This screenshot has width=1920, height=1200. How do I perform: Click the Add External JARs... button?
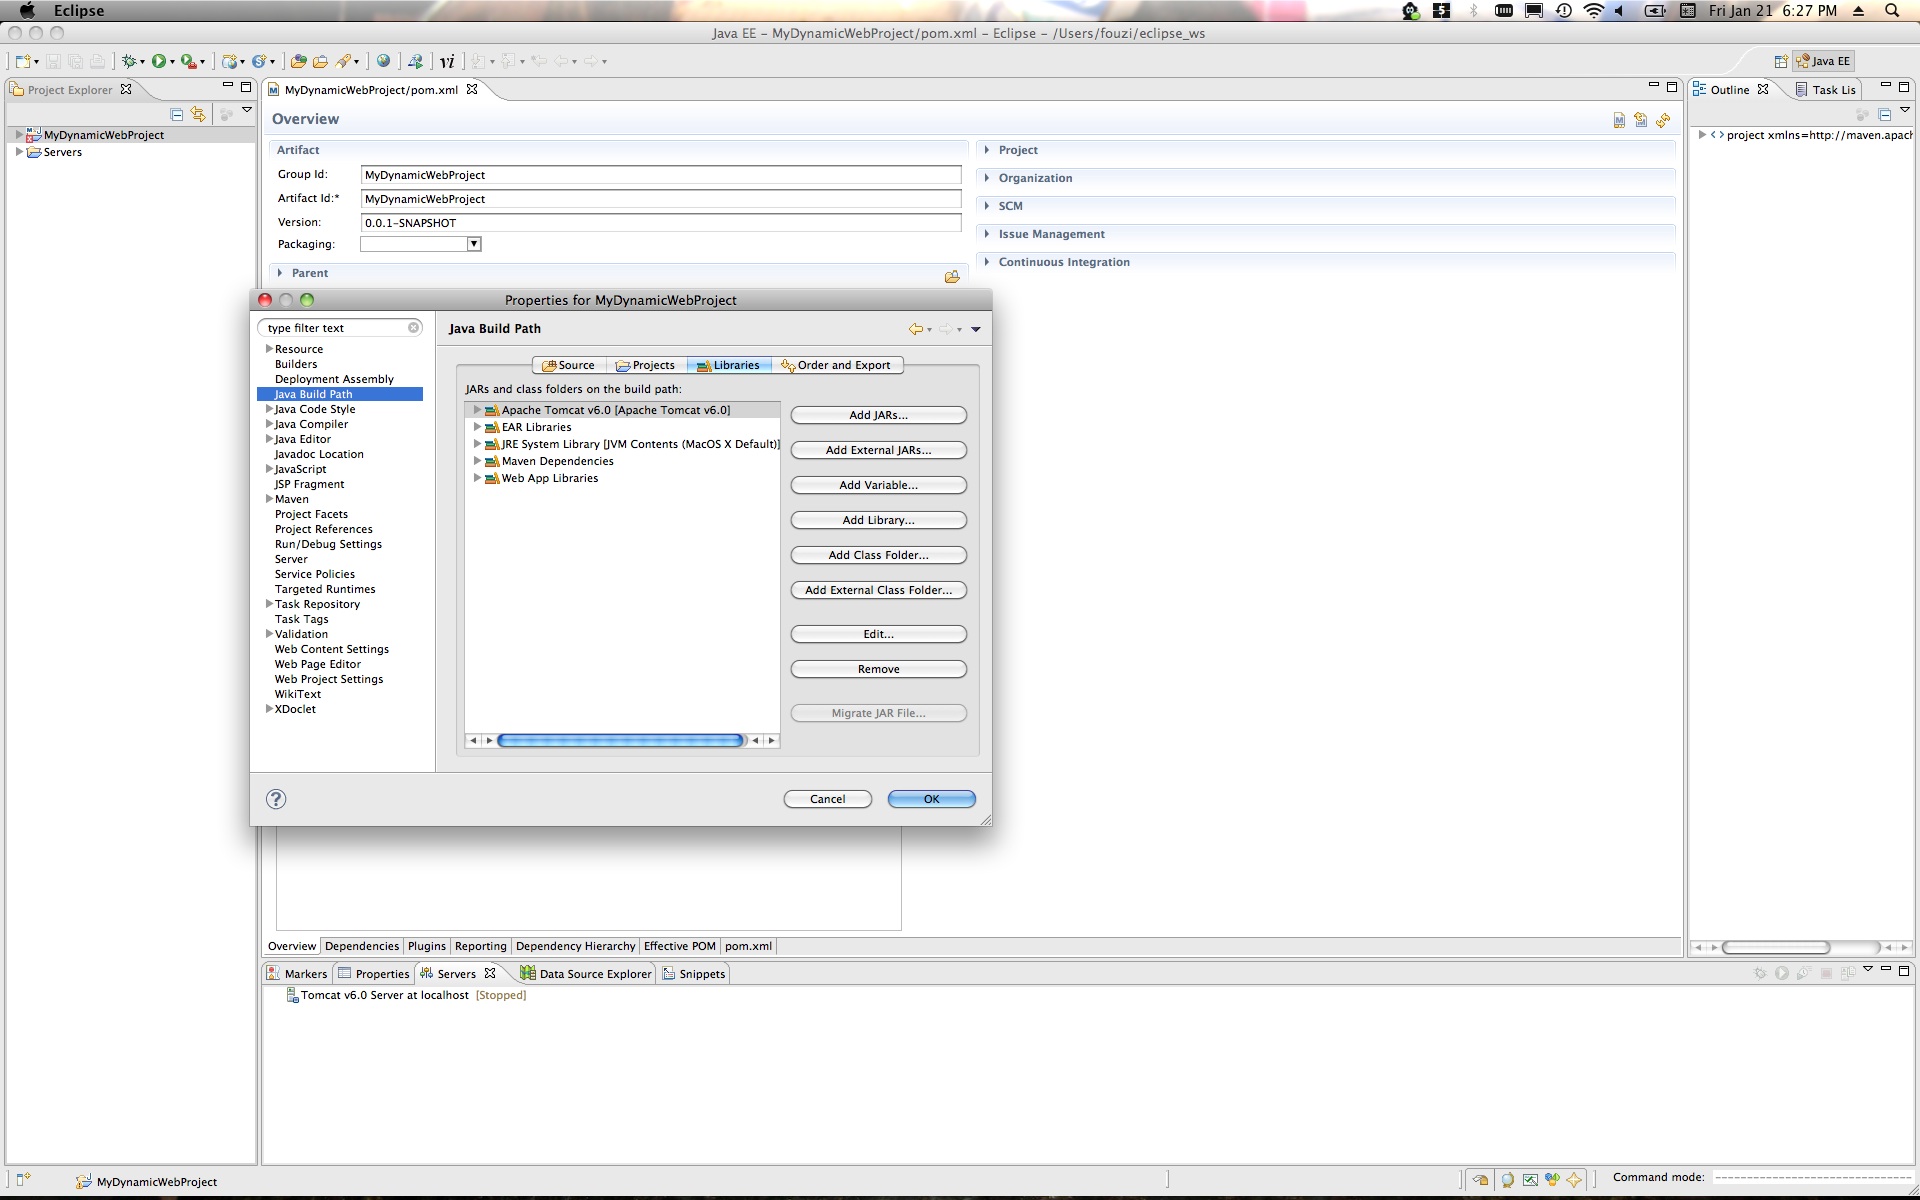(878, 450)
